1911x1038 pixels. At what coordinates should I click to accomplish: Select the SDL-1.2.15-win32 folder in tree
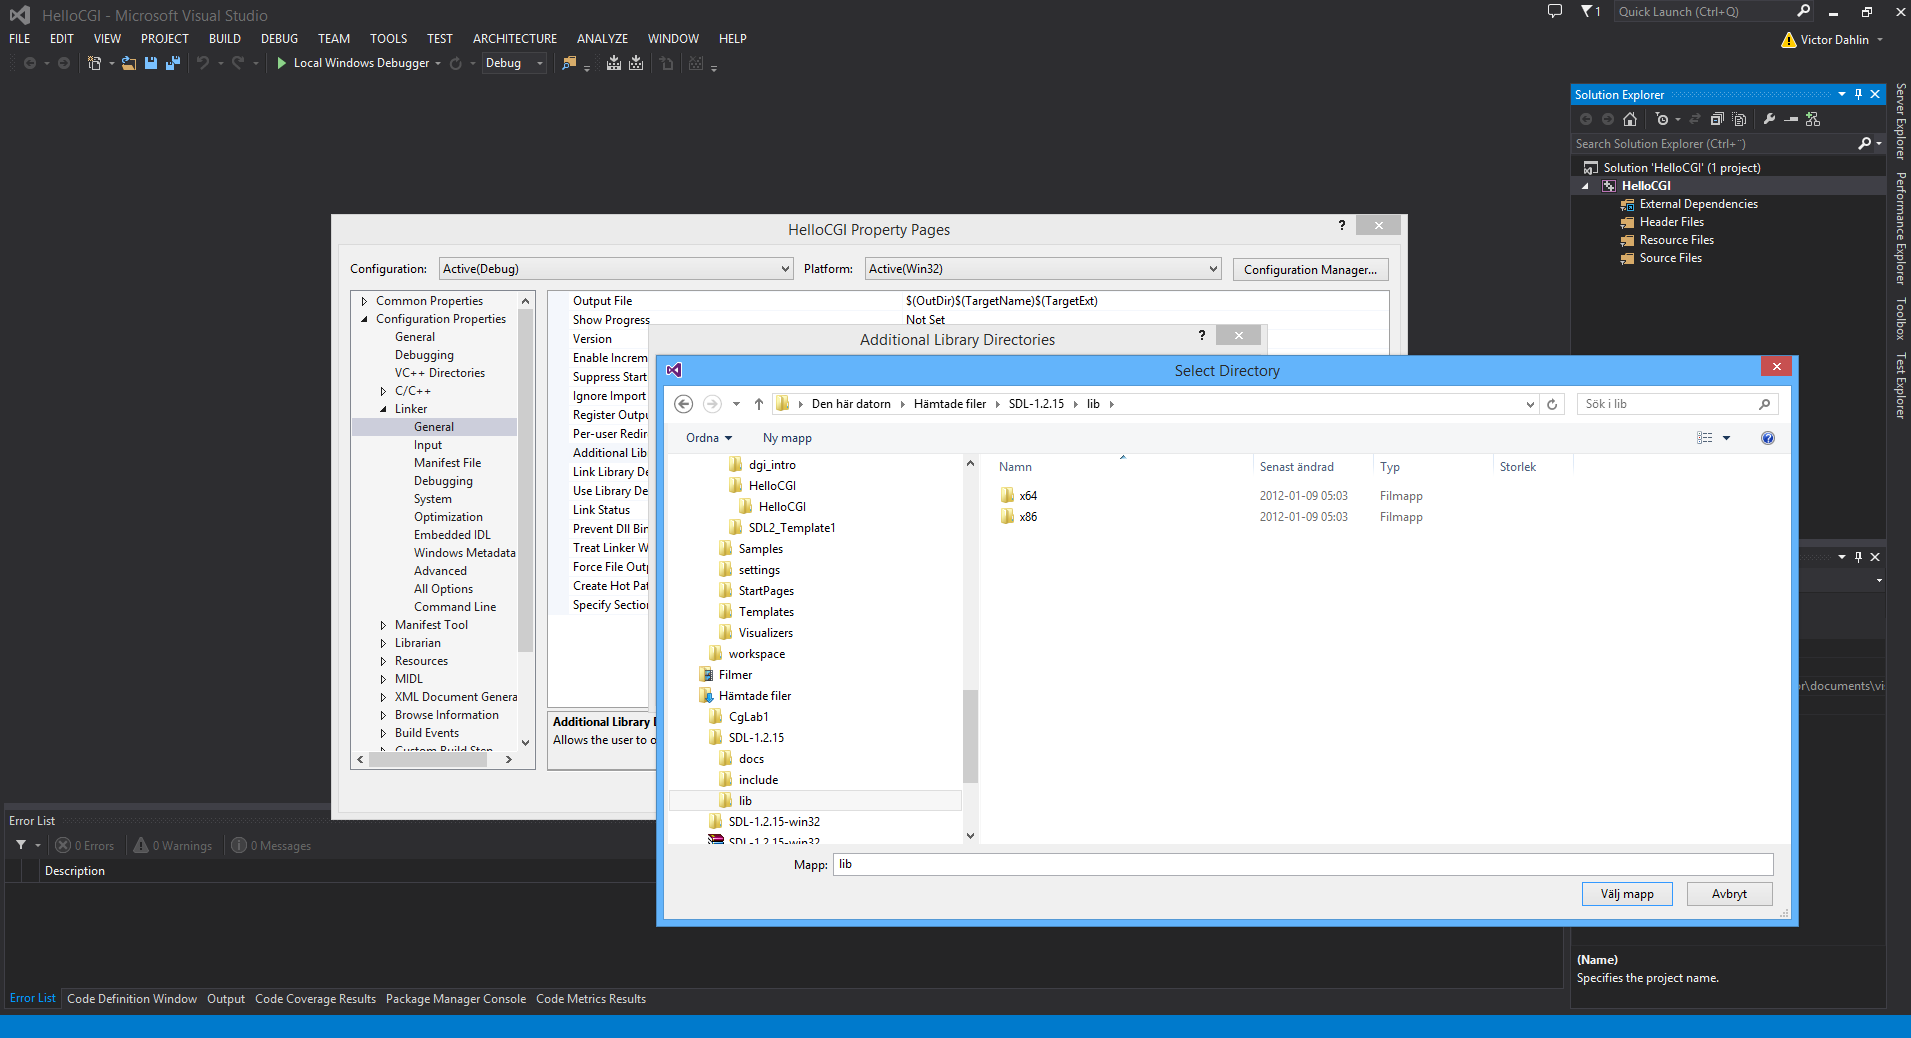tap(774, 822)
